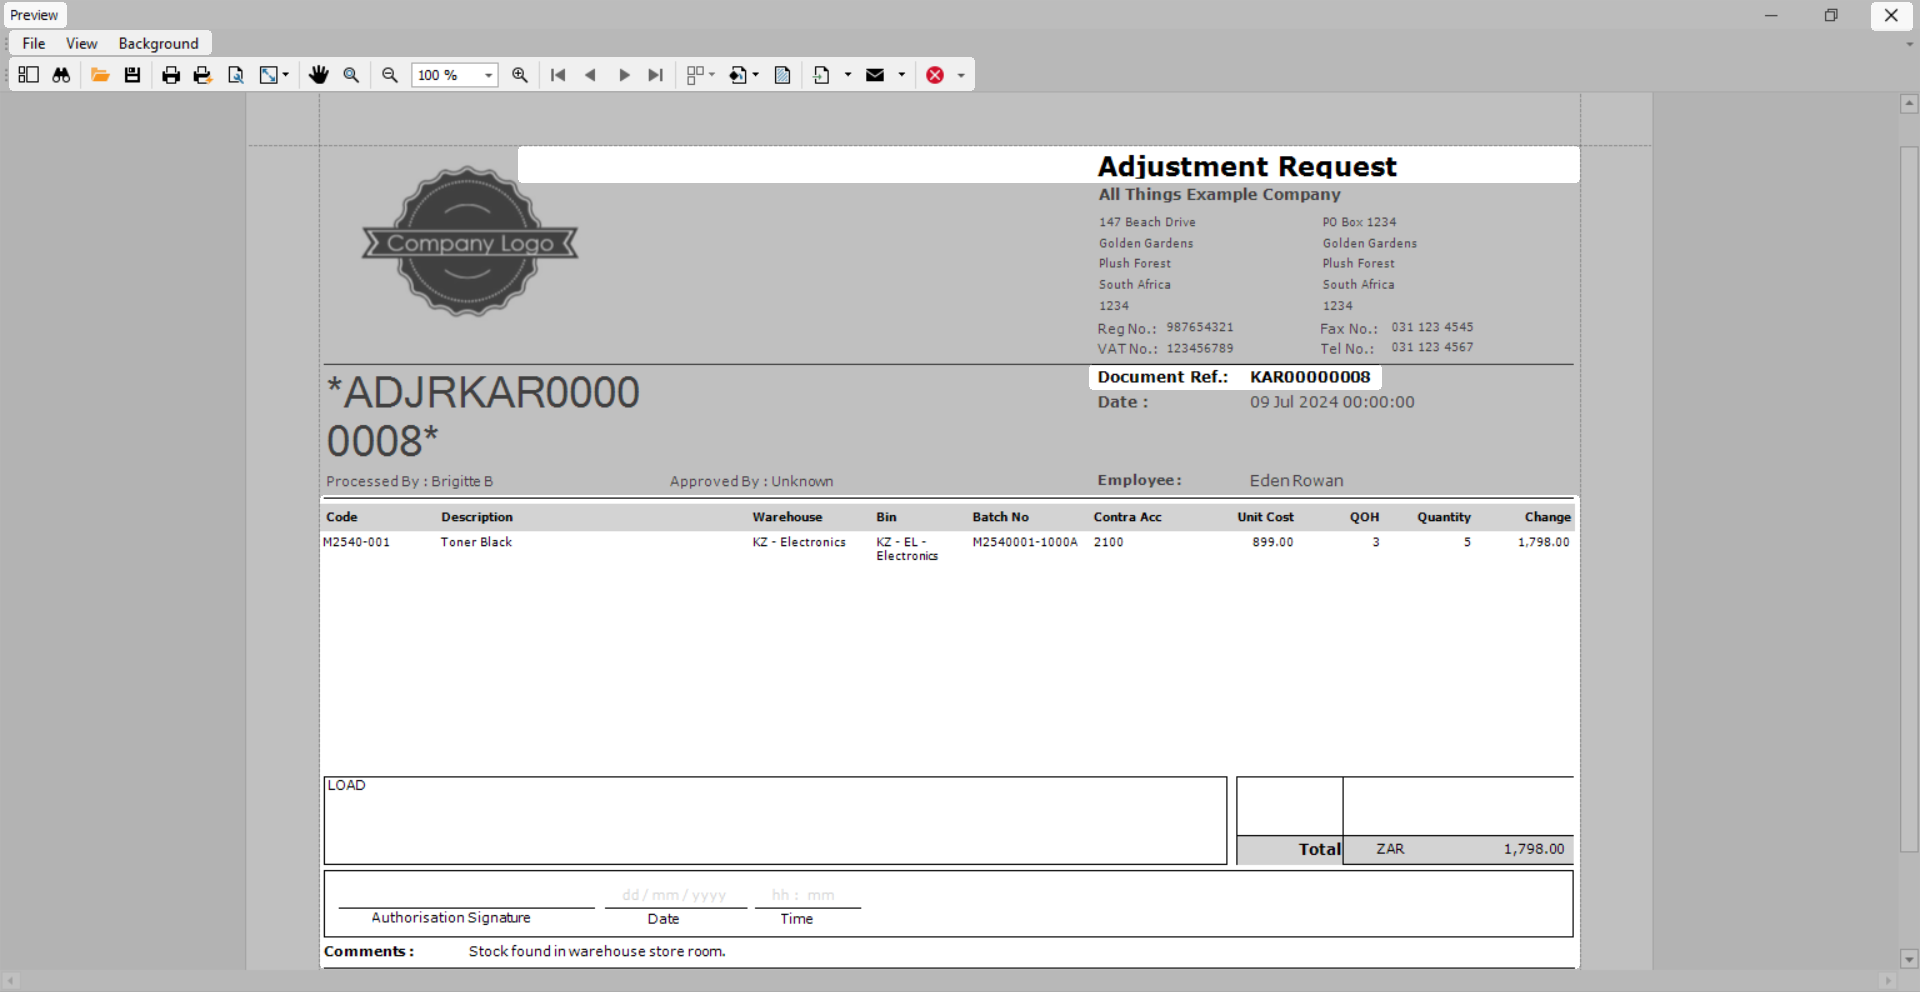Image resolution: width=1920 pixels, height=992 pixels.
Task: Zoom out with the minus magnifier
Action: pos(390,75)
